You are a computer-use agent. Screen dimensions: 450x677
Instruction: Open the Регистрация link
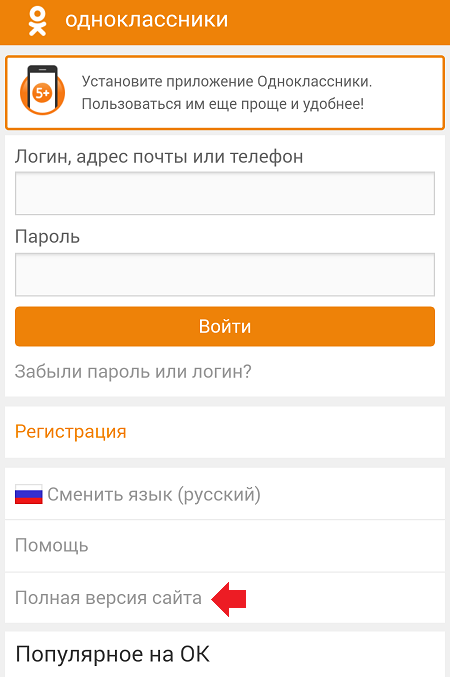click(x=70, y=432)
